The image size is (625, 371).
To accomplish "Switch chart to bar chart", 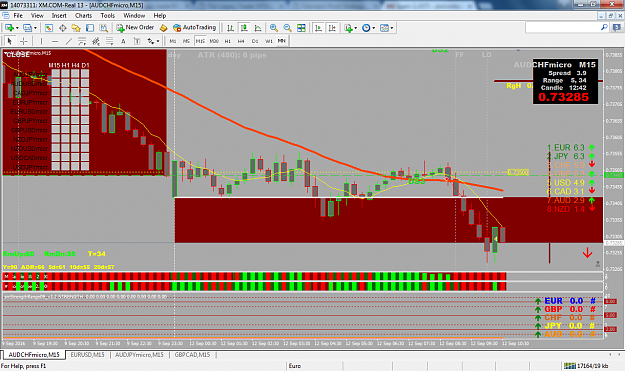I will 230,28.
